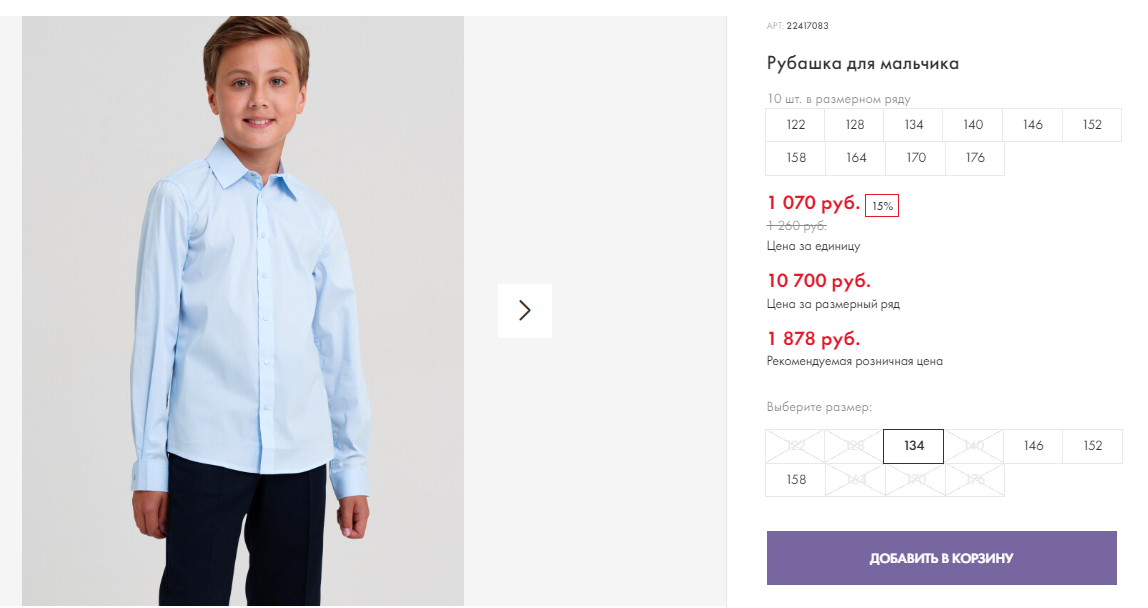Click the unavailable size 140 option
The height and width of the screenshot is (608, 1148).
[974, 446]
